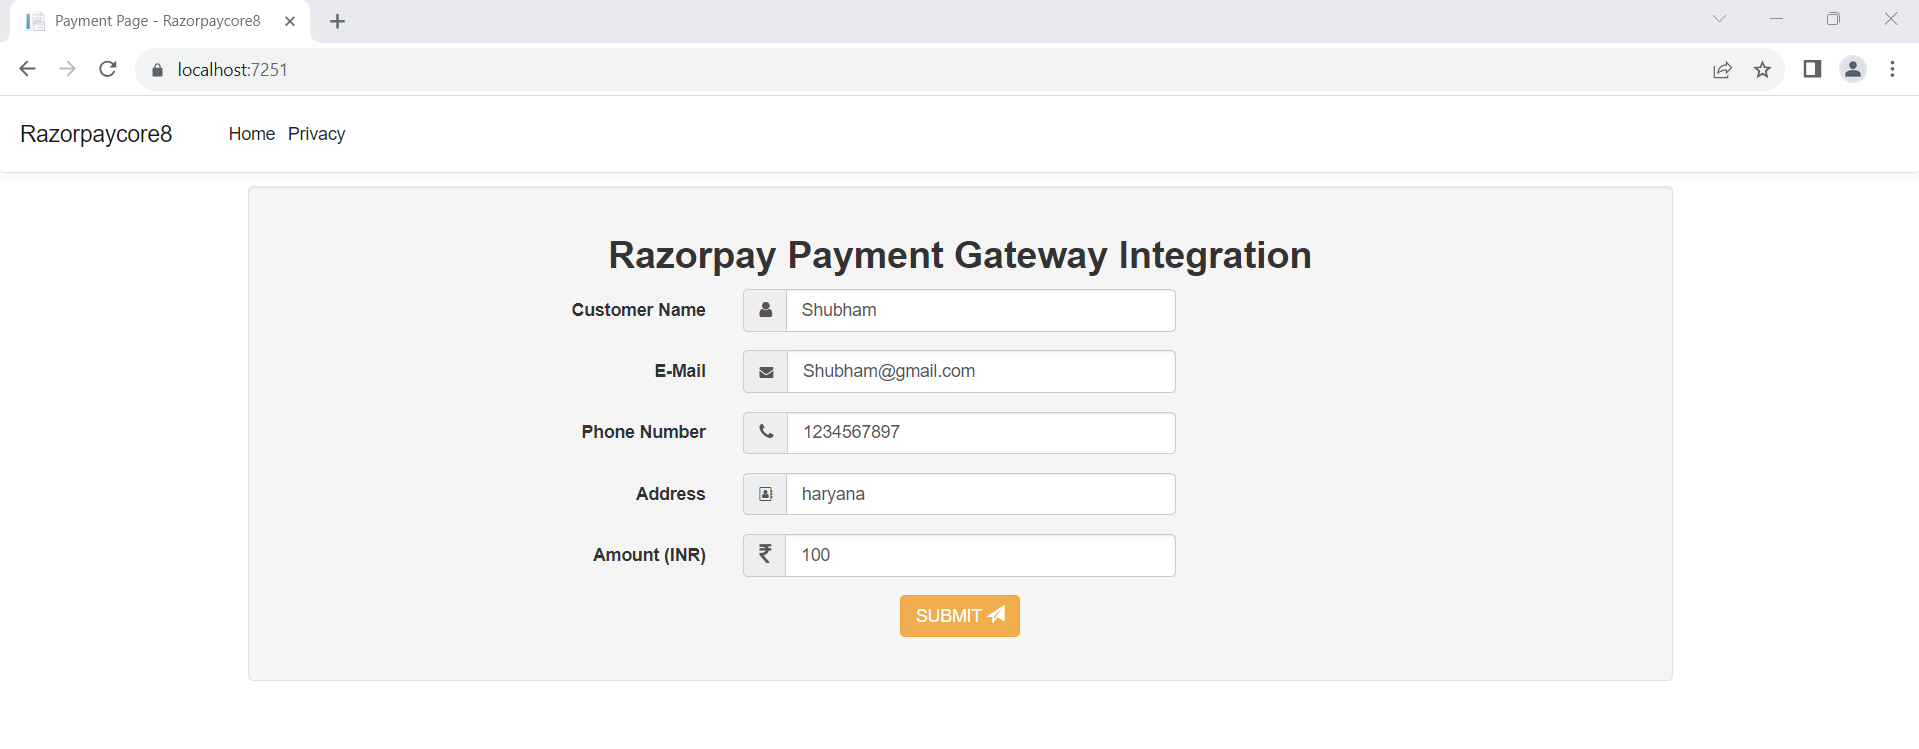Image resolution: width=1919 pixels, height=749 pixels.
Task: Focus the Amount field containing 100
Action: [x=981, y=555]
